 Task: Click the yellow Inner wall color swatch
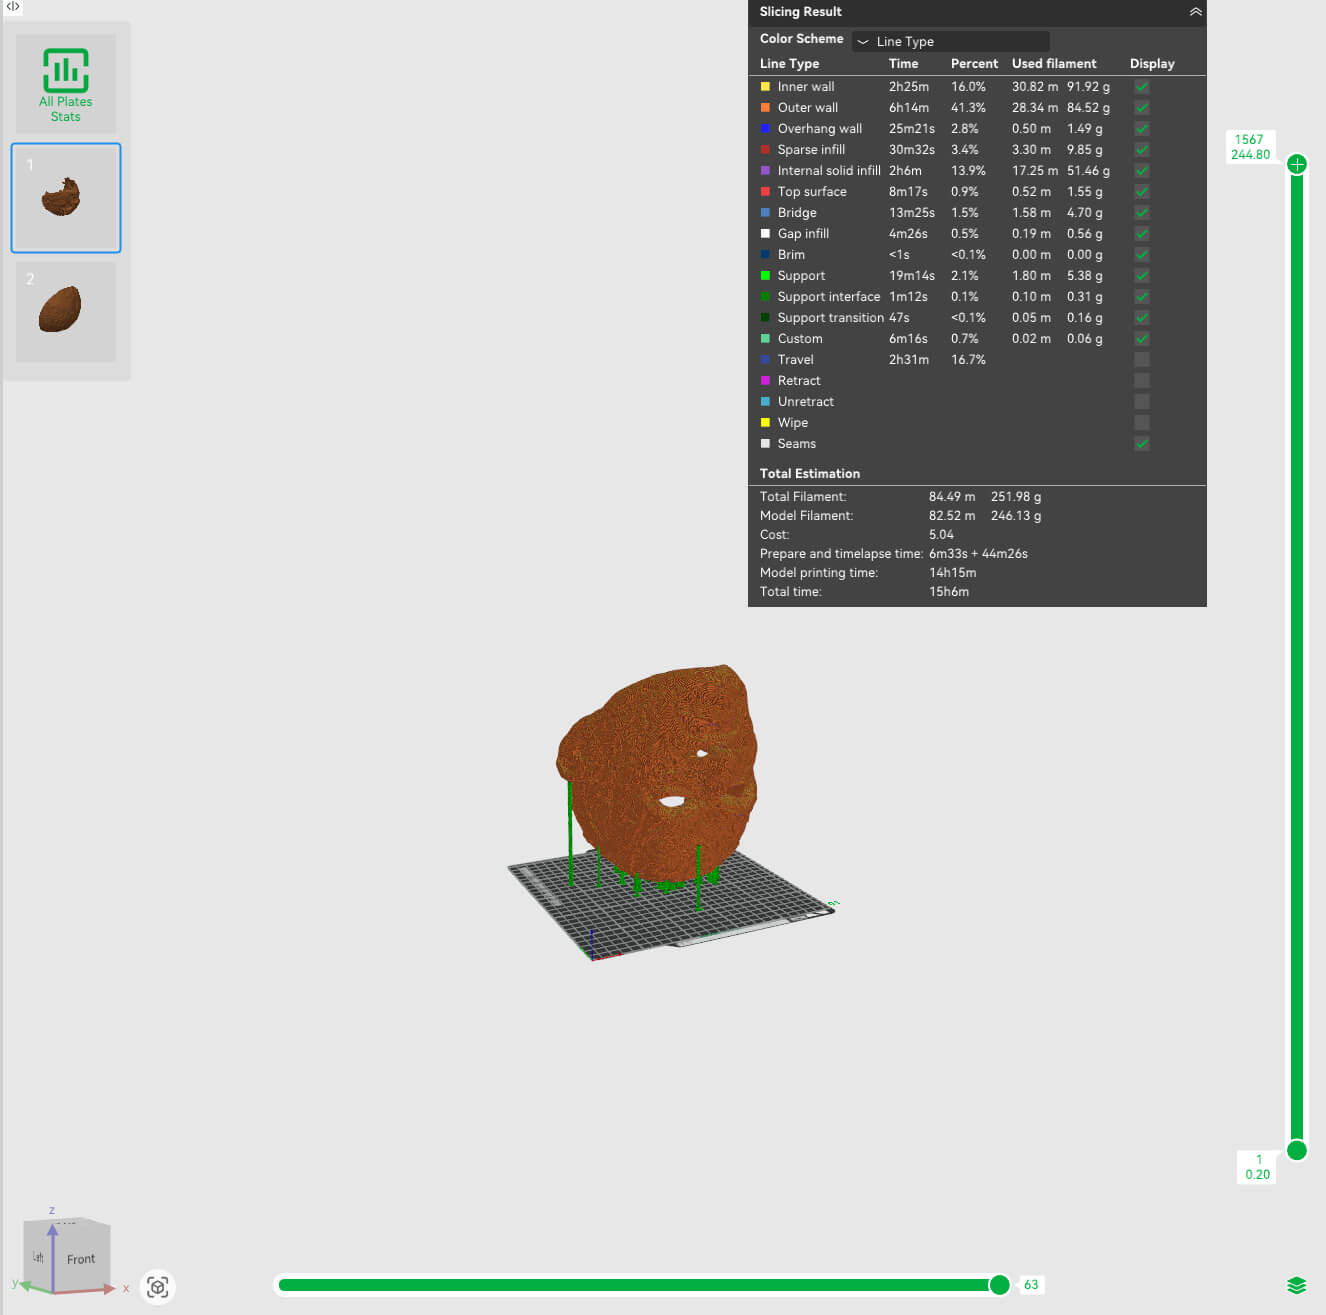point(765,87)
